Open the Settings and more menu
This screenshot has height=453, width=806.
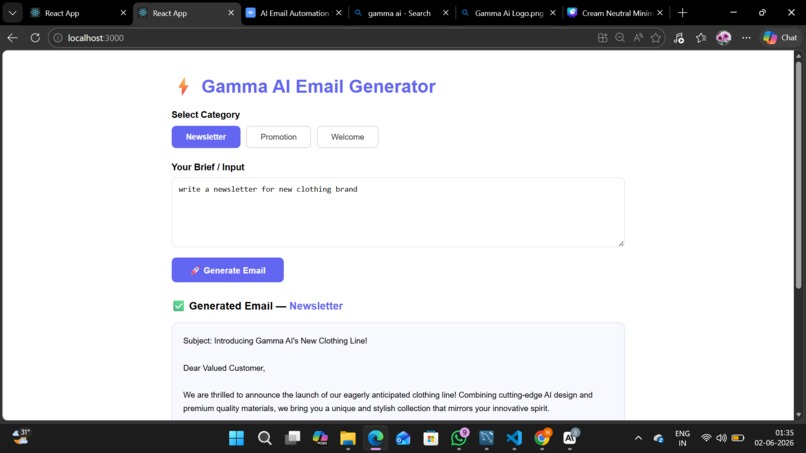pyautogui.click(x=746, y=38)
